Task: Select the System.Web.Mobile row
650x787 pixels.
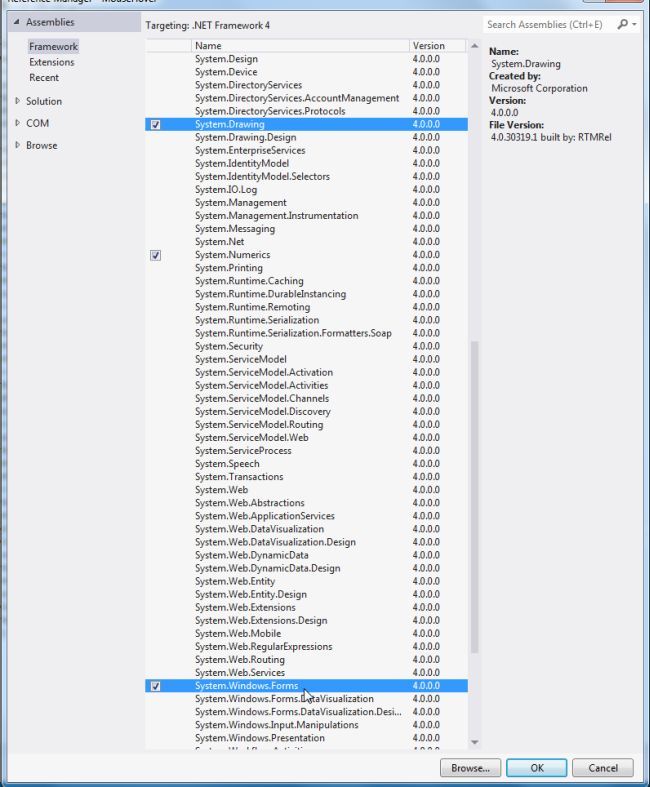Action: pyautogui.click(x=306, y=633)
